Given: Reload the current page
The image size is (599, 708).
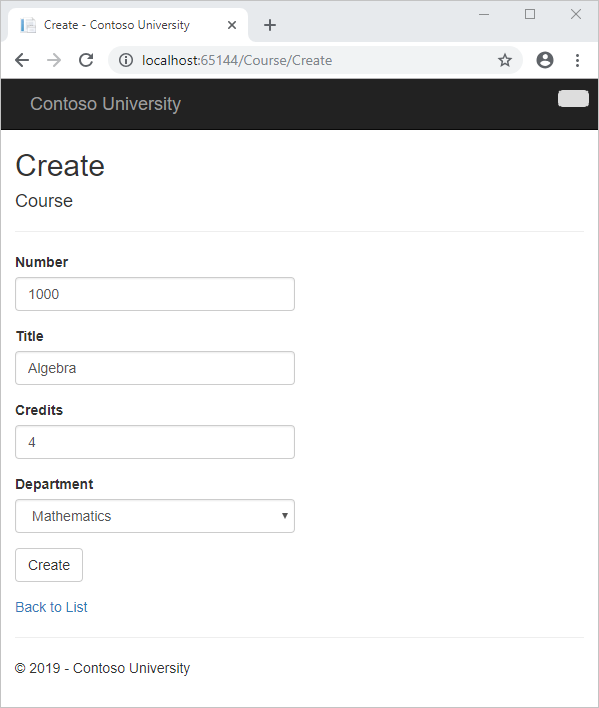Looking at the screenshot, I should click(86, 60).
